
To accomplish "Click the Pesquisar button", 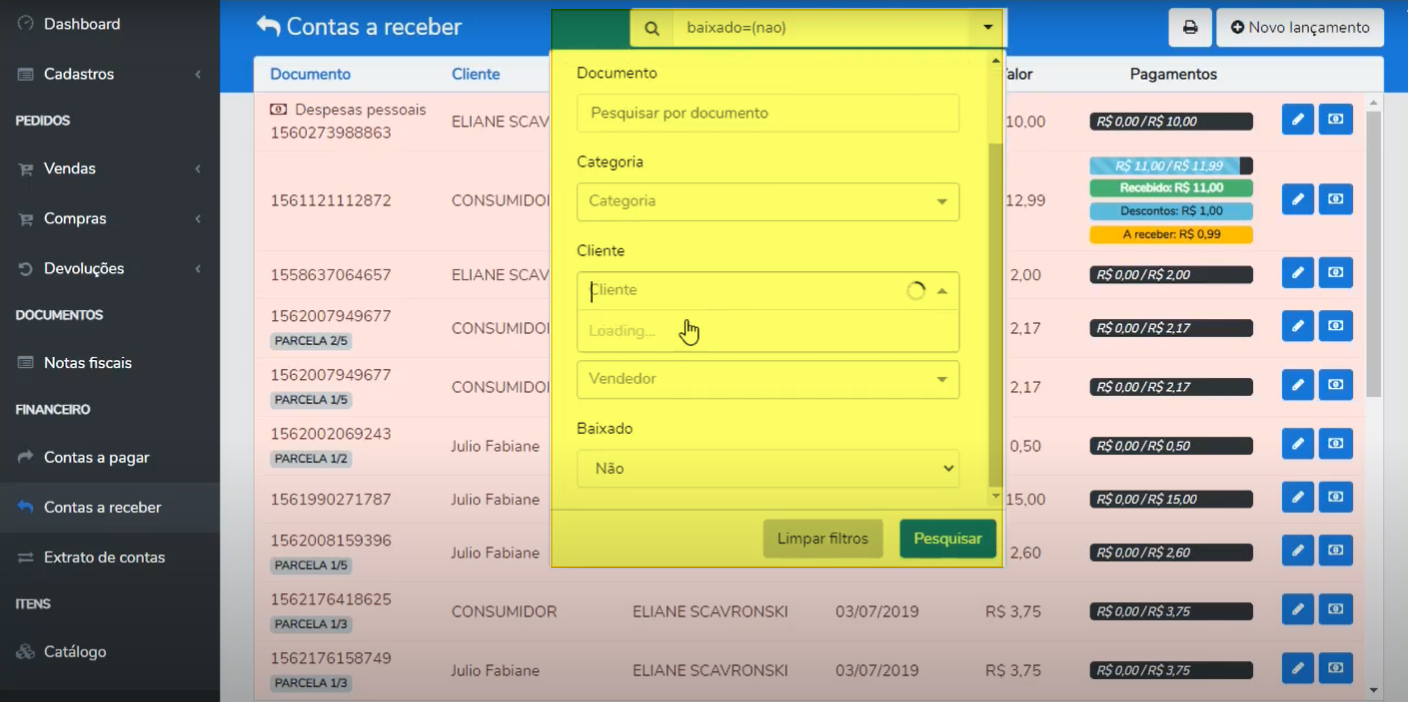I will 947,539.
